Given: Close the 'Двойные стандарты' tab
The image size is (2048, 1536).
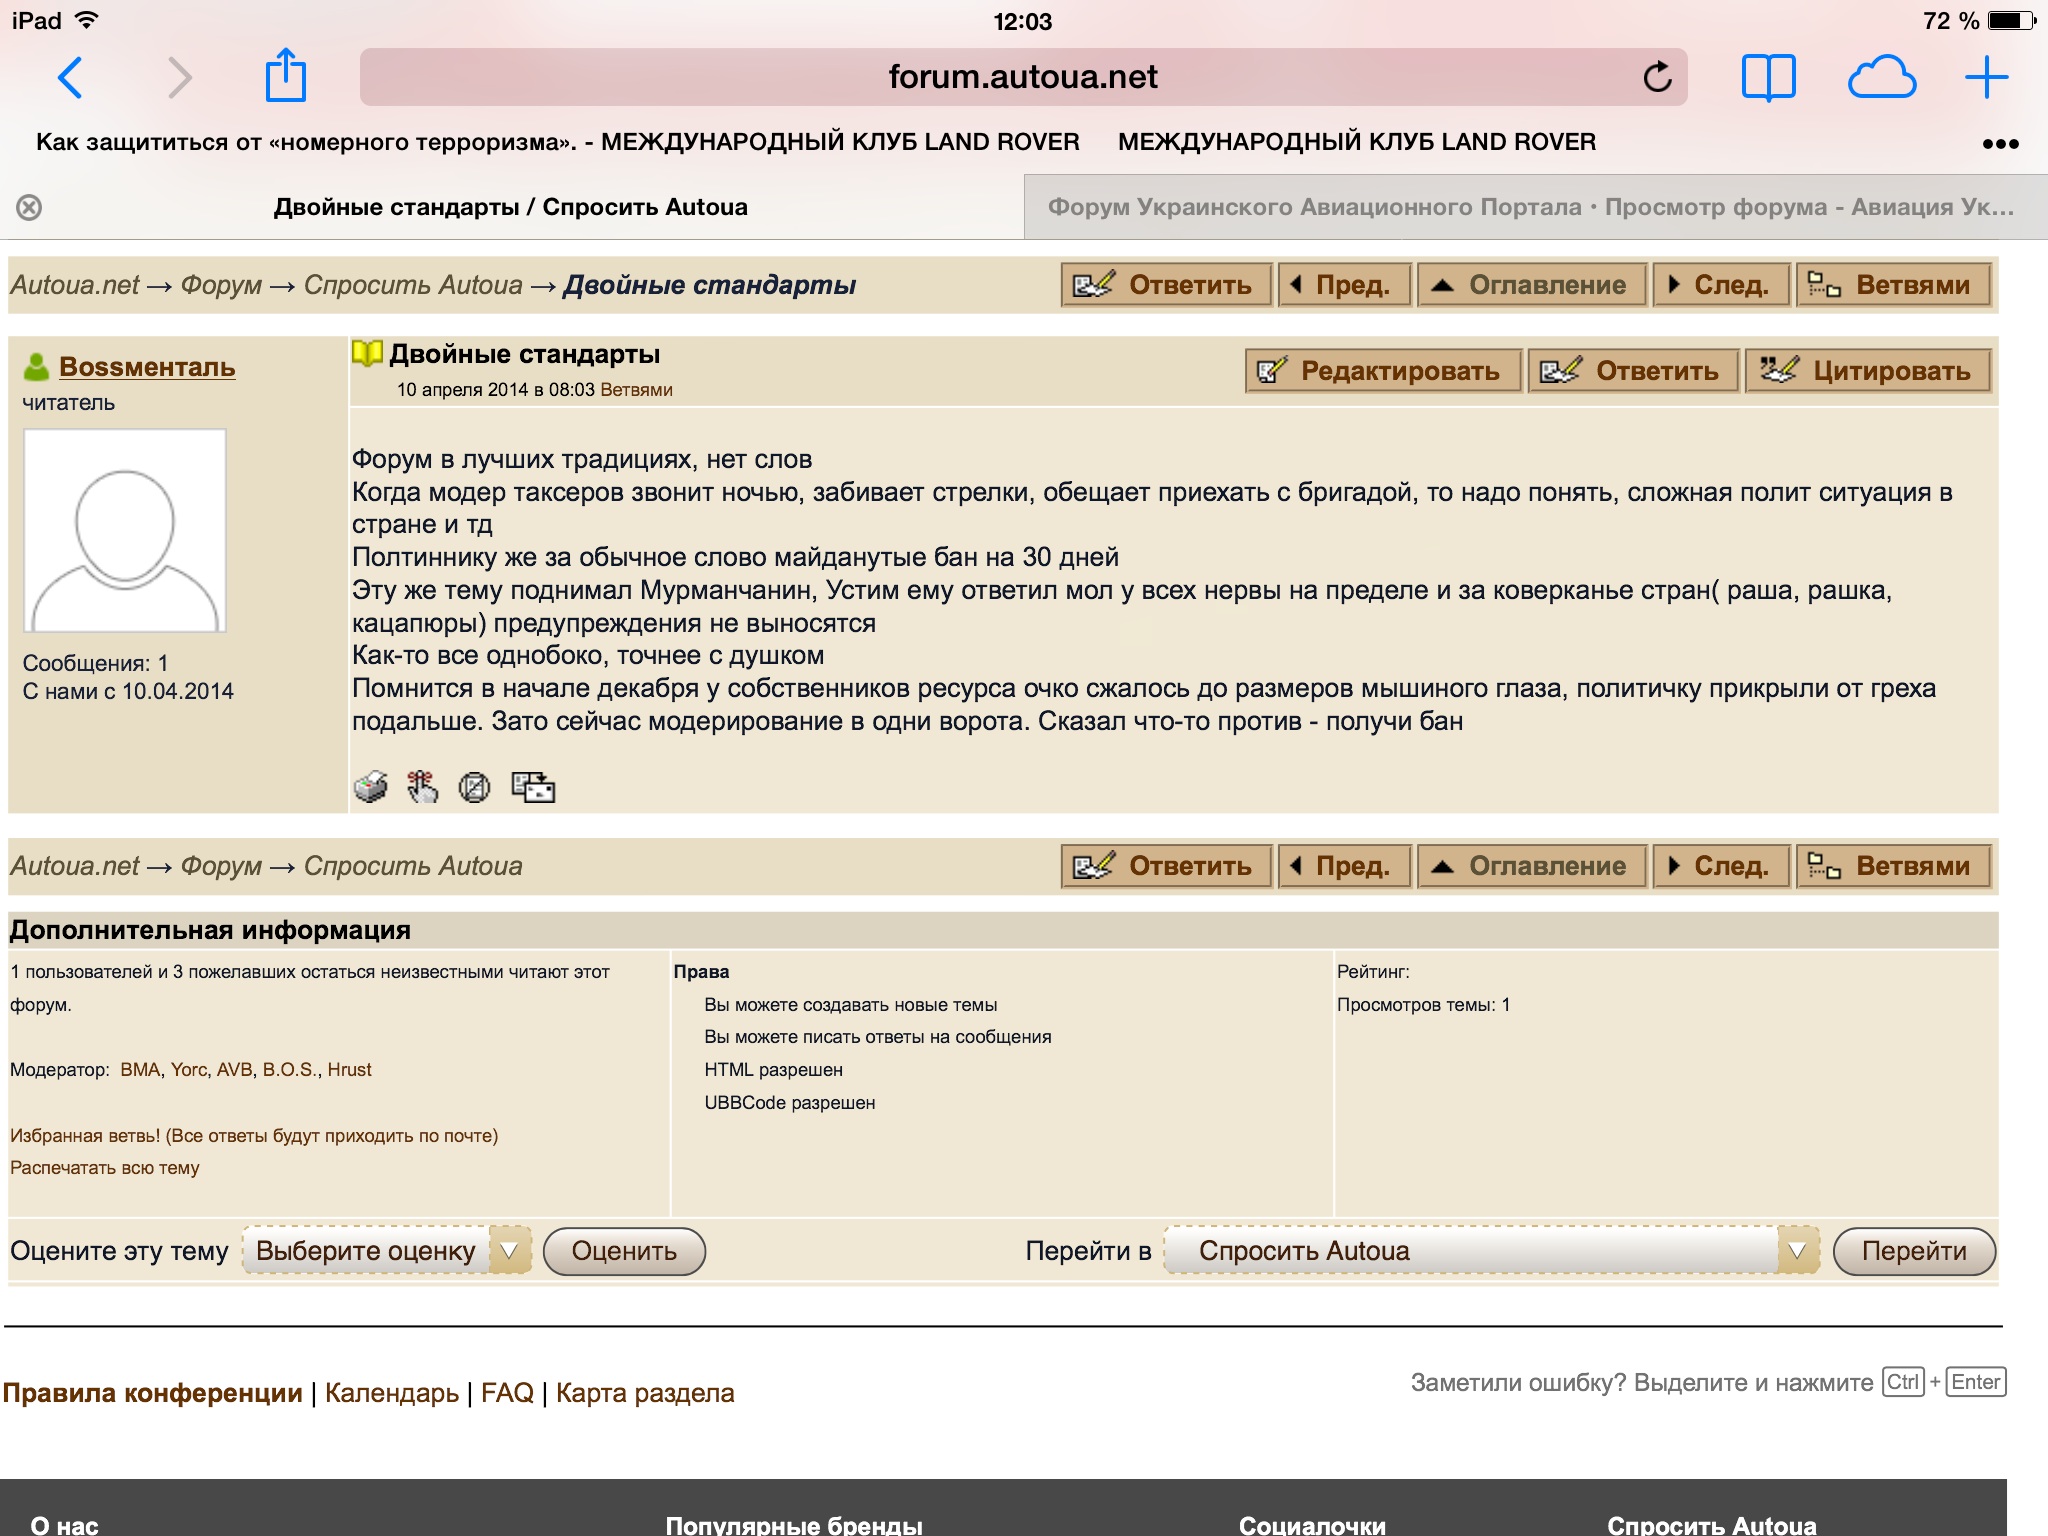Looking at the screenshot, I should coord(29,207).
